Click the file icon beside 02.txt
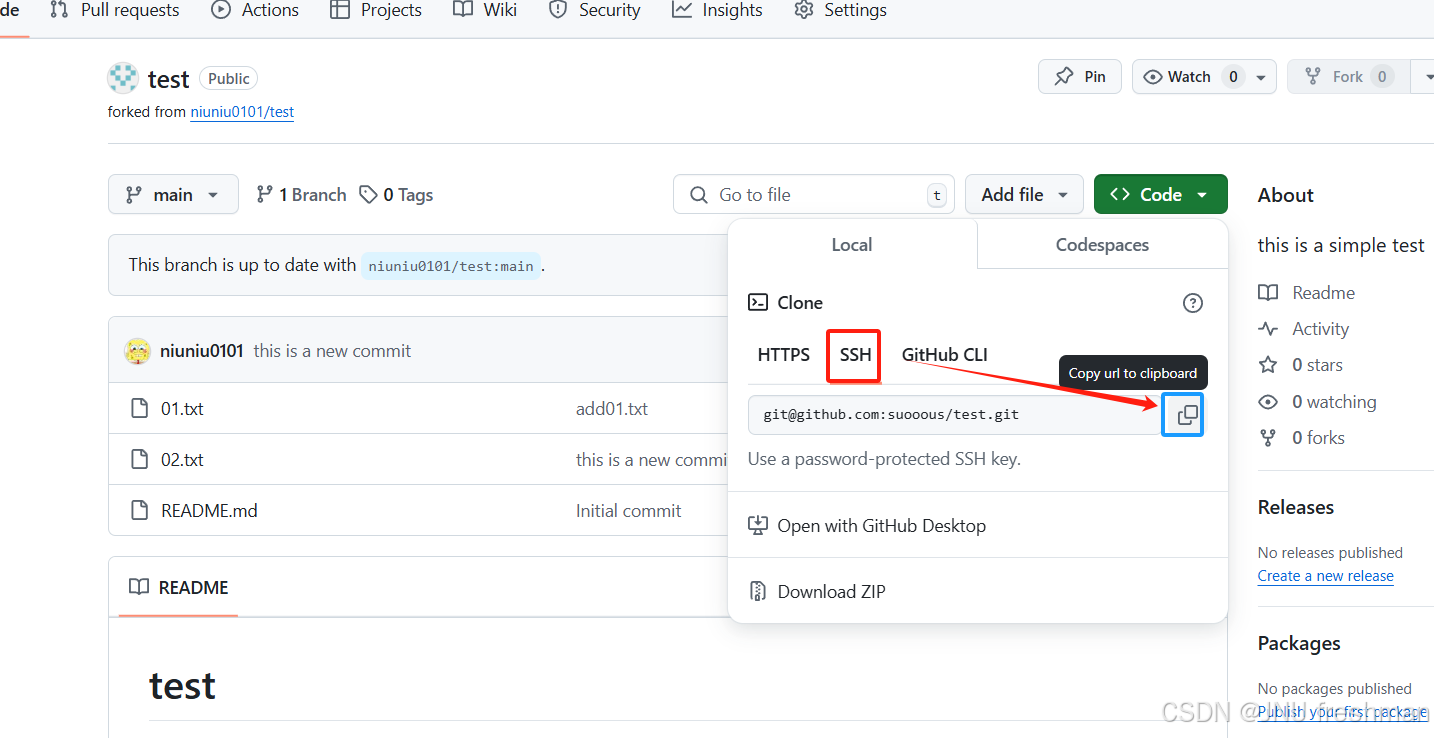Image resolution: width=1434 pixels, height=738 pixels. click(x=141, y=459)
